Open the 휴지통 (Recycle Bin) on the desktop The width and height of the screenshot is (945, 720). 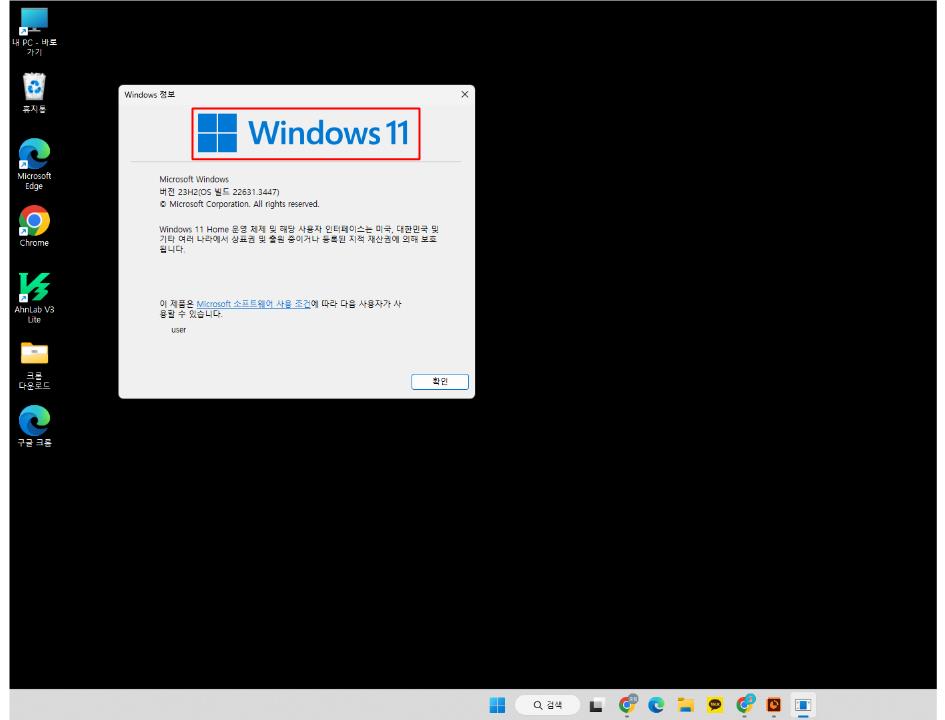[x=35, y=90]
